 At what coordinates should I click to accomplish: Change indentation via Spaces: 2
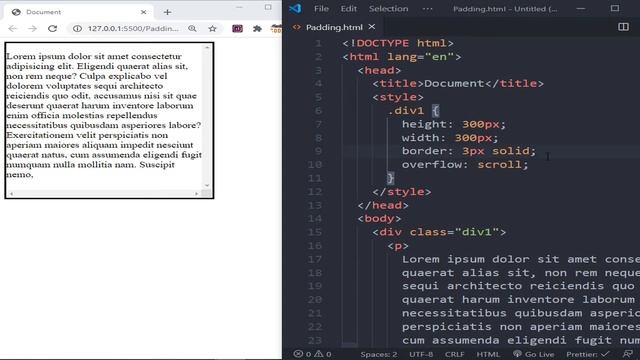379,354
